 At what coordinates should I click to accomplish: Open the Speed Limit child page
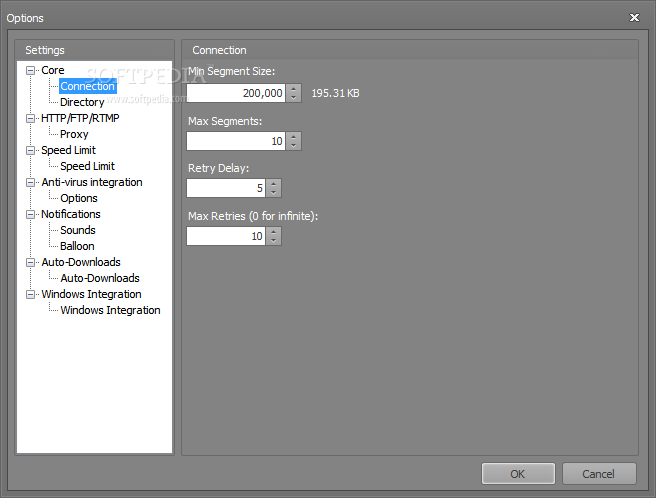[x=87, y=166]
